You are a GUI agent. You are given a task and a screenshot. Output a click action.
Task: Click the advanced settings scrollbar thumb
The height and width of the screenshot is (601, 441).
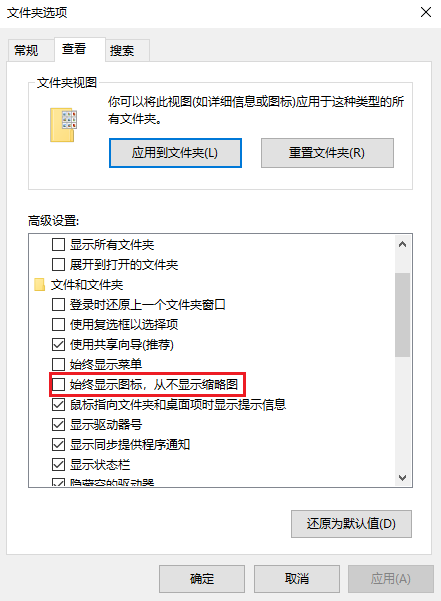pos(402,315)
